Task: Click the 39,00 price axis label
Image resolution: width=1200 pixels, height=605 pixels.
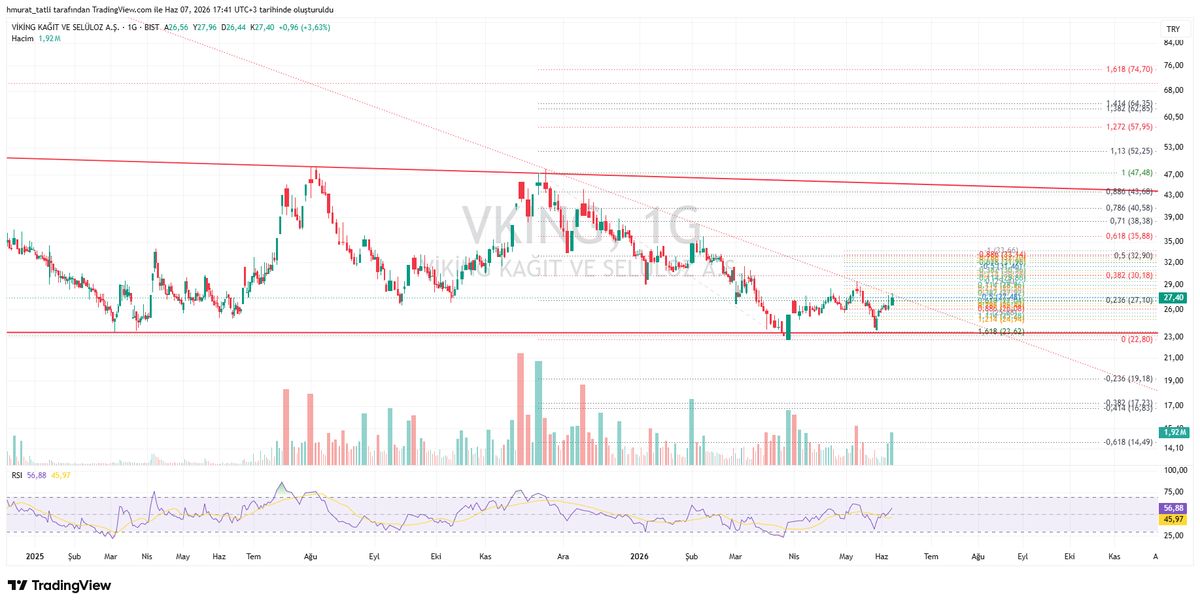Action: pyautogui.click(x=1173, y=218)
